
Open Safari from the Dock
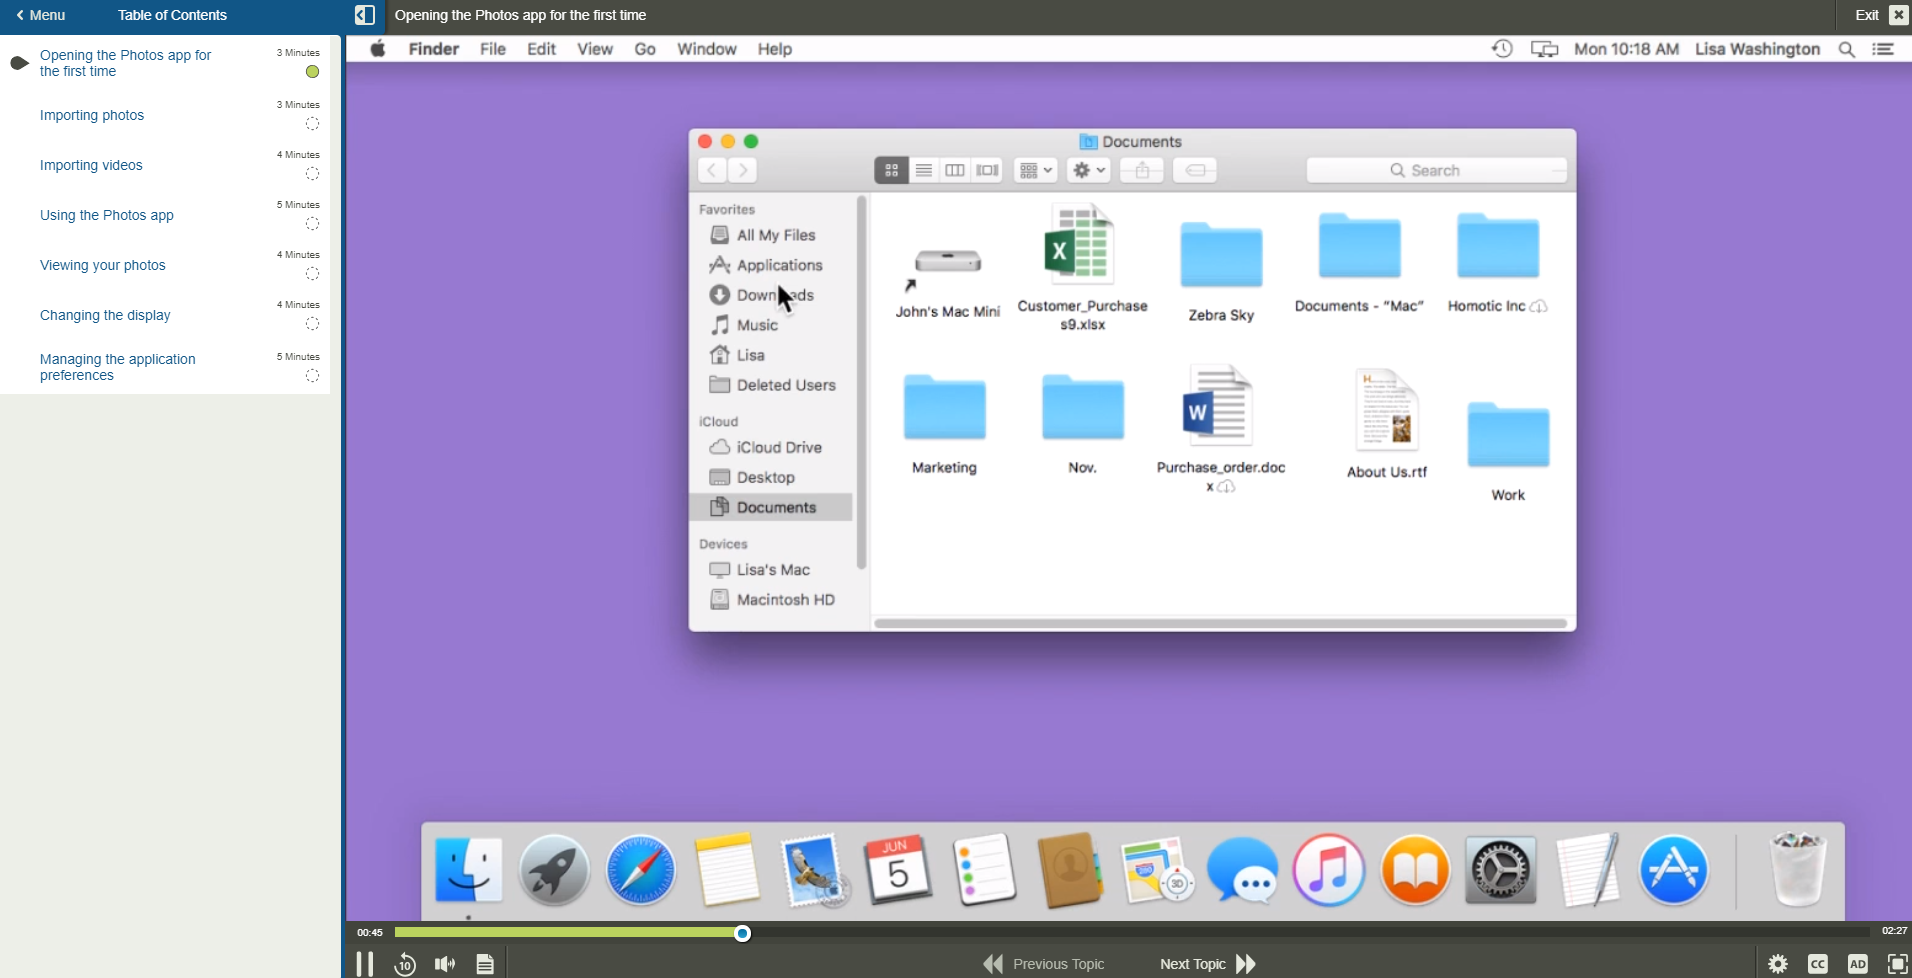click(640, 869)
